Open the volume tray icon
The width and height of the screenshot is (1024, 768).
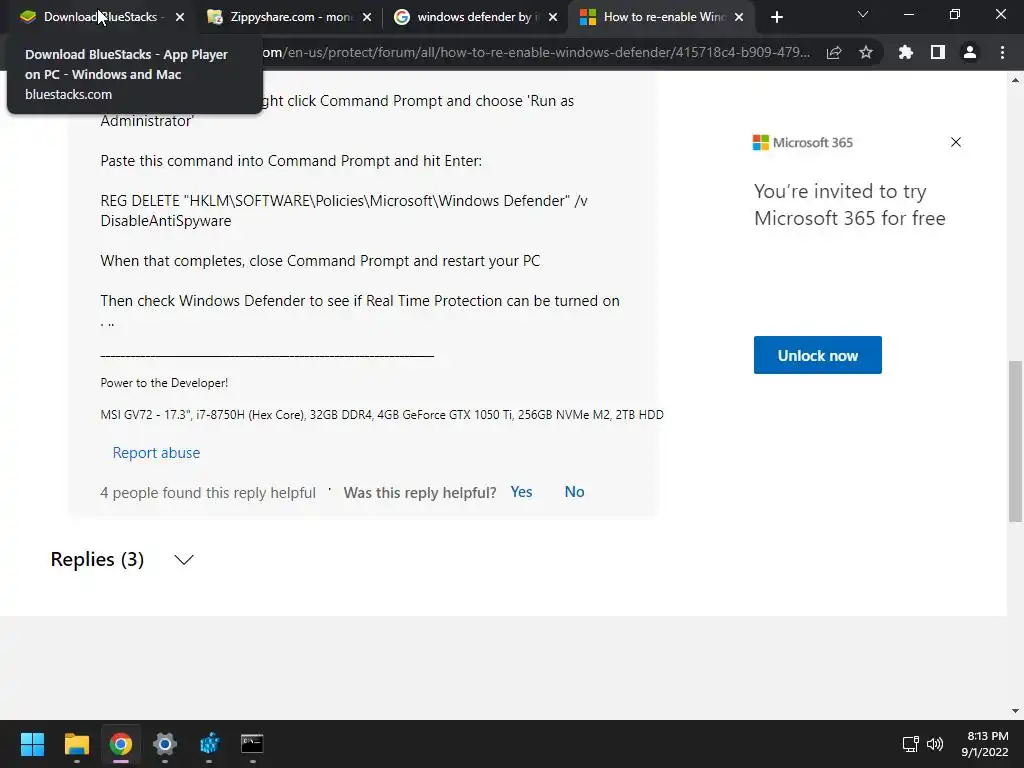935,744
